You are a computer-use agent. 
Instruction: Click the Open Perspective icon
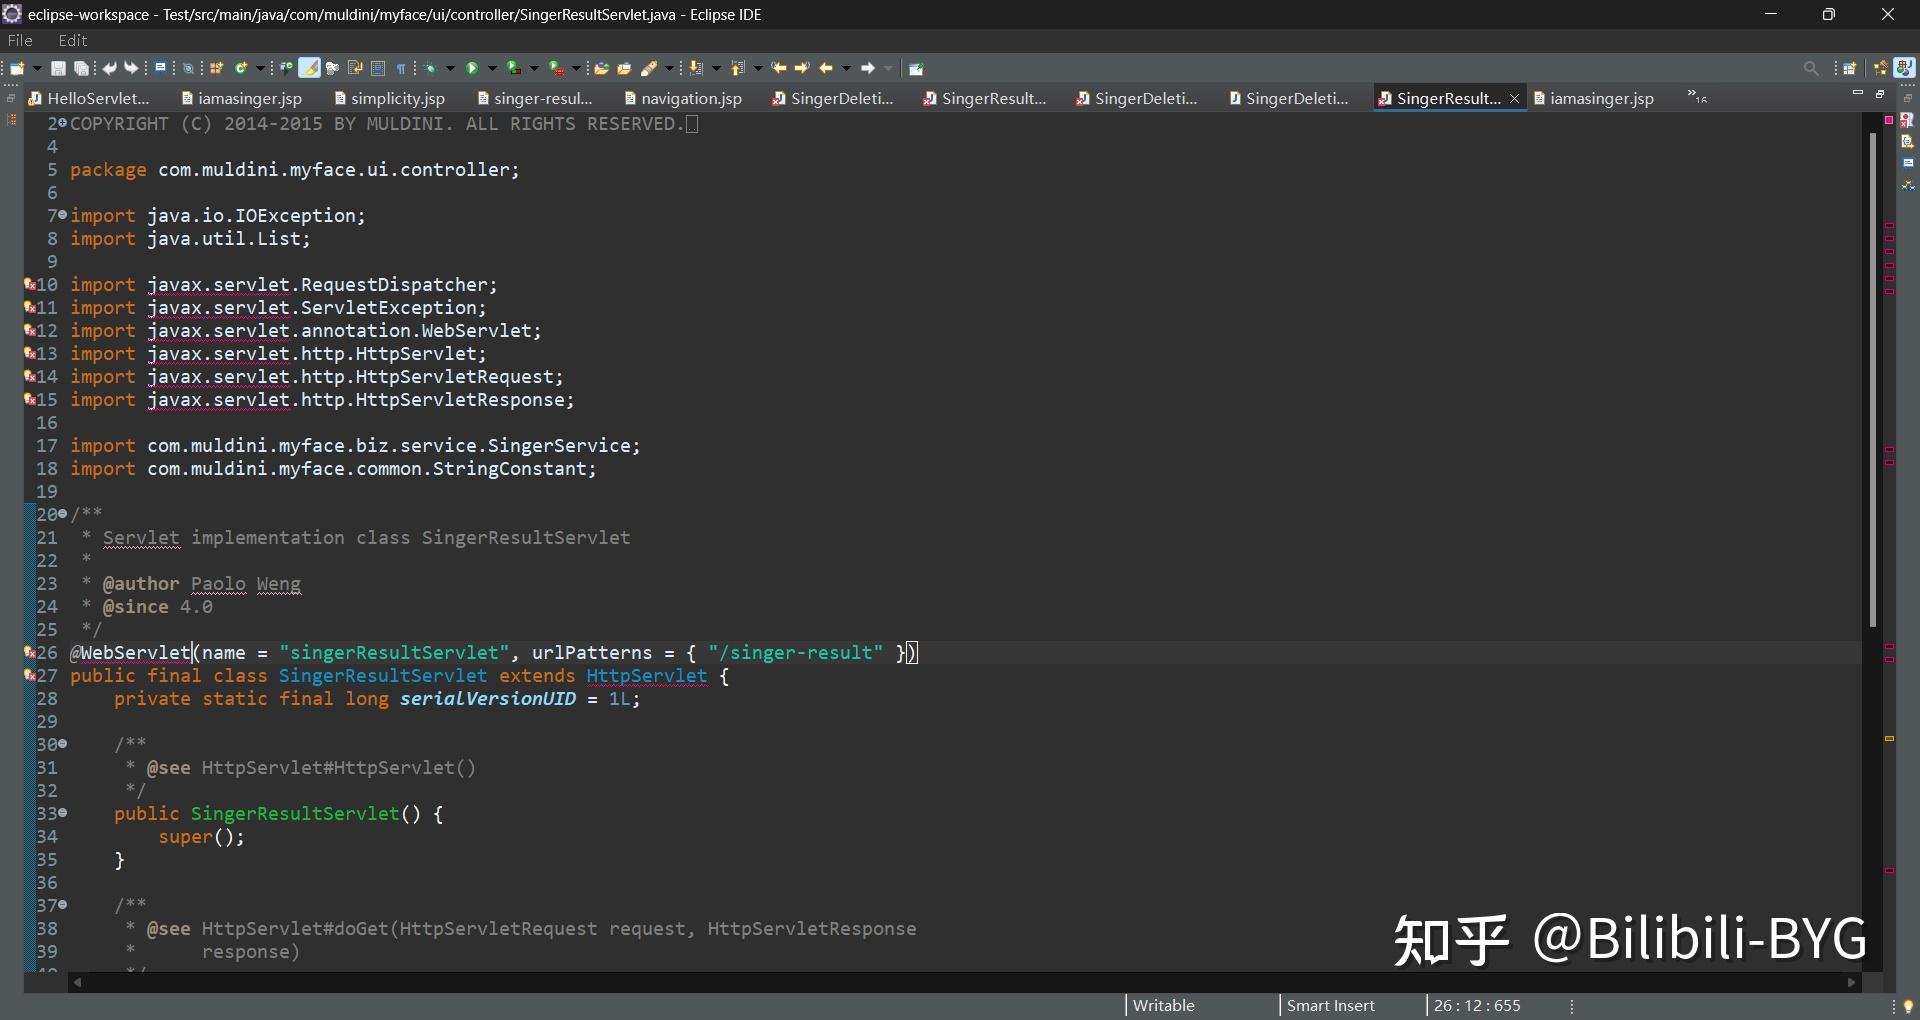tap(1850, 68)
